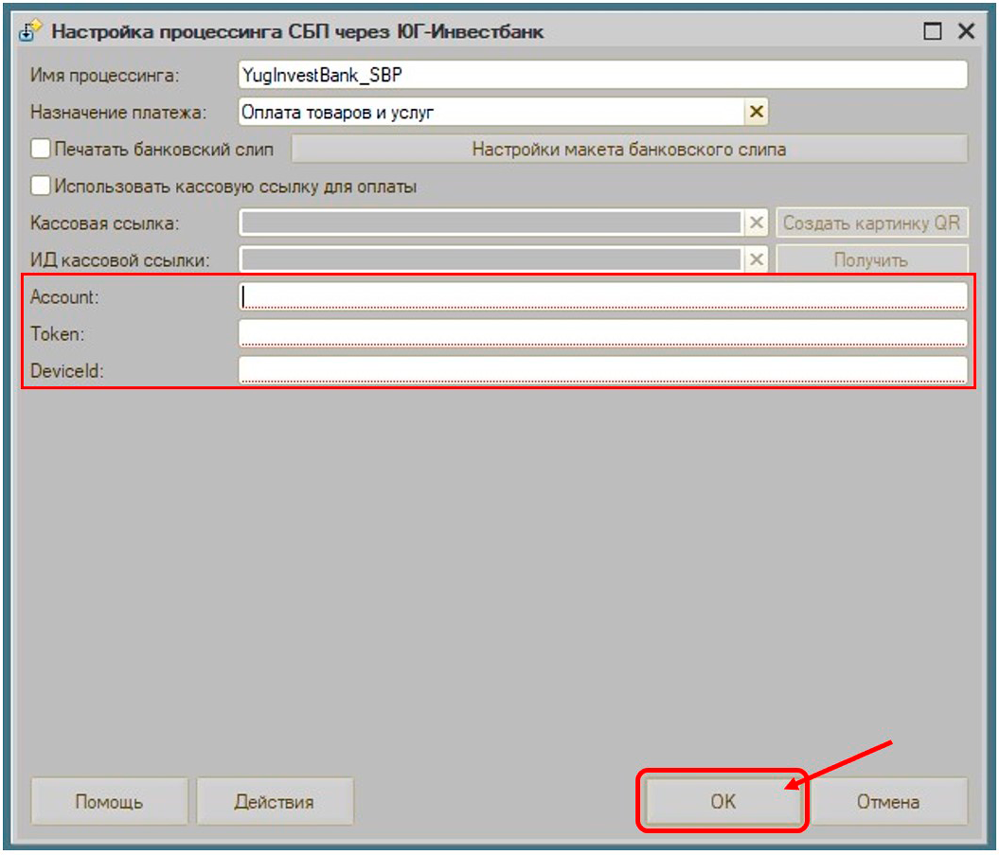Click the Получить button
The height and width of the screenshot is (855, 1000).
(872, 260)
